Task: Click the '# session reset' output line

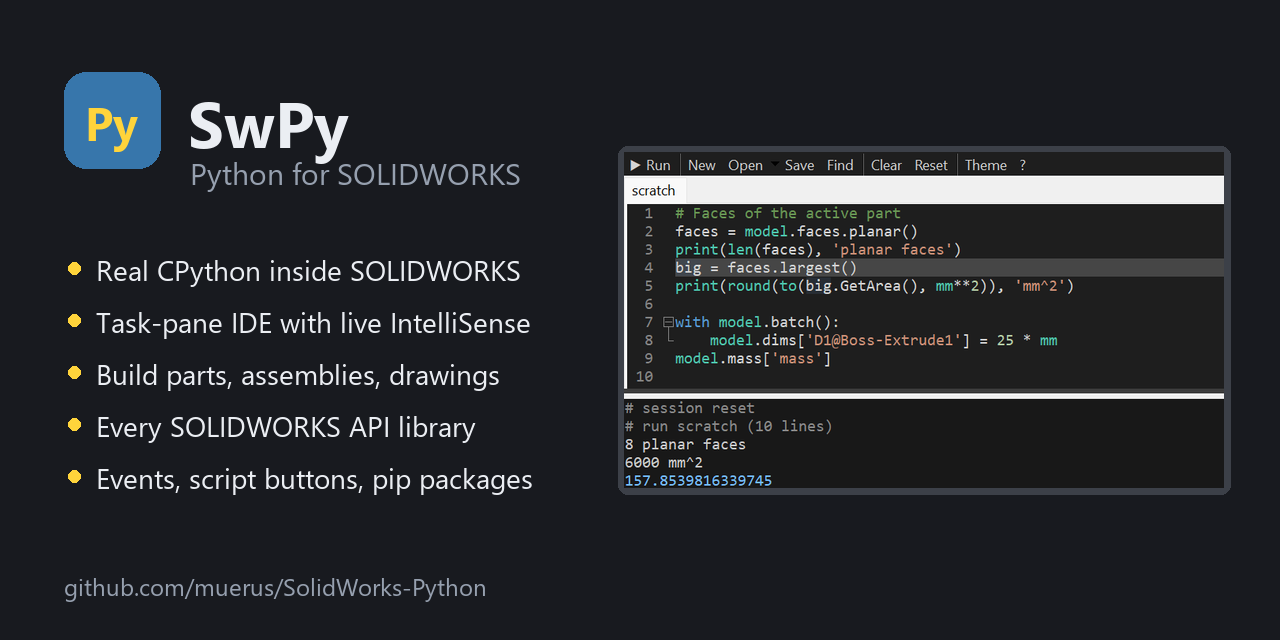Action: click(690, 408)
